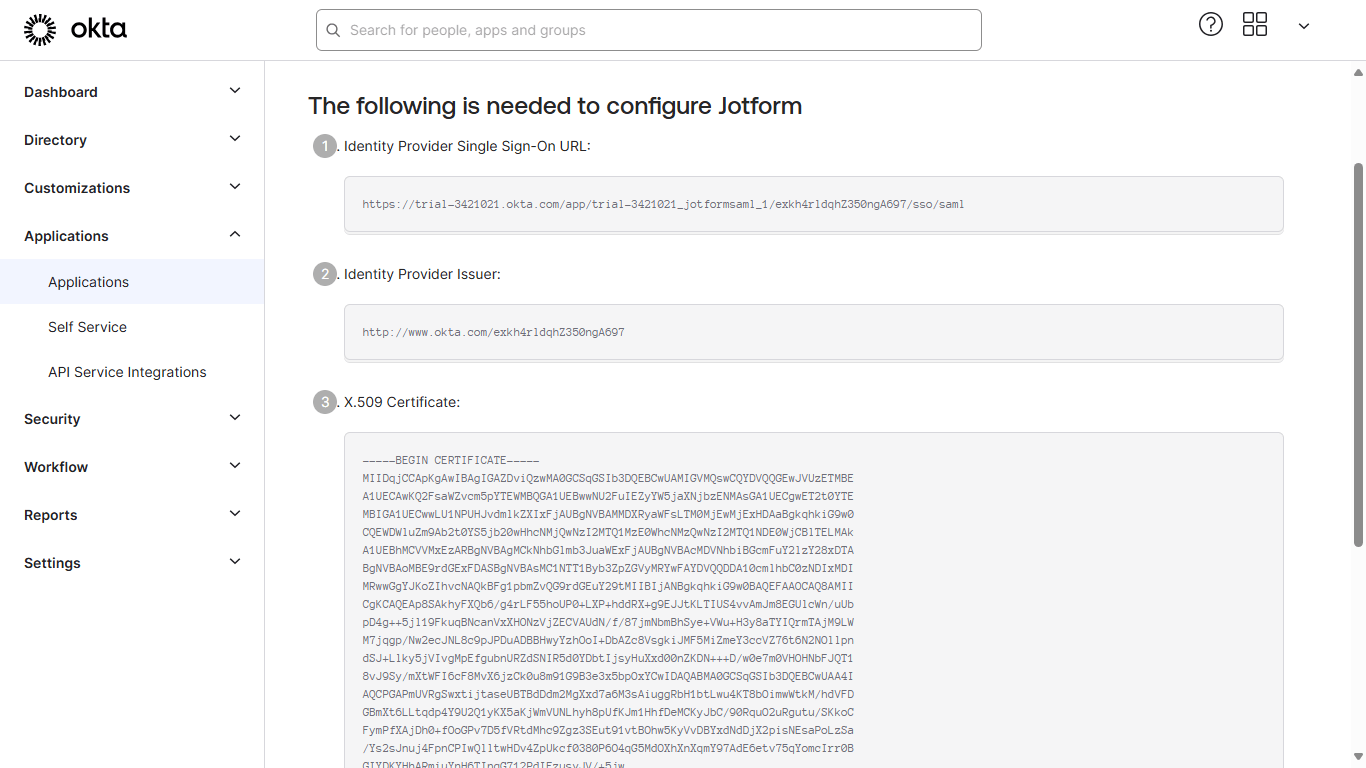Expand the Settings section chevron

[235, 562]
